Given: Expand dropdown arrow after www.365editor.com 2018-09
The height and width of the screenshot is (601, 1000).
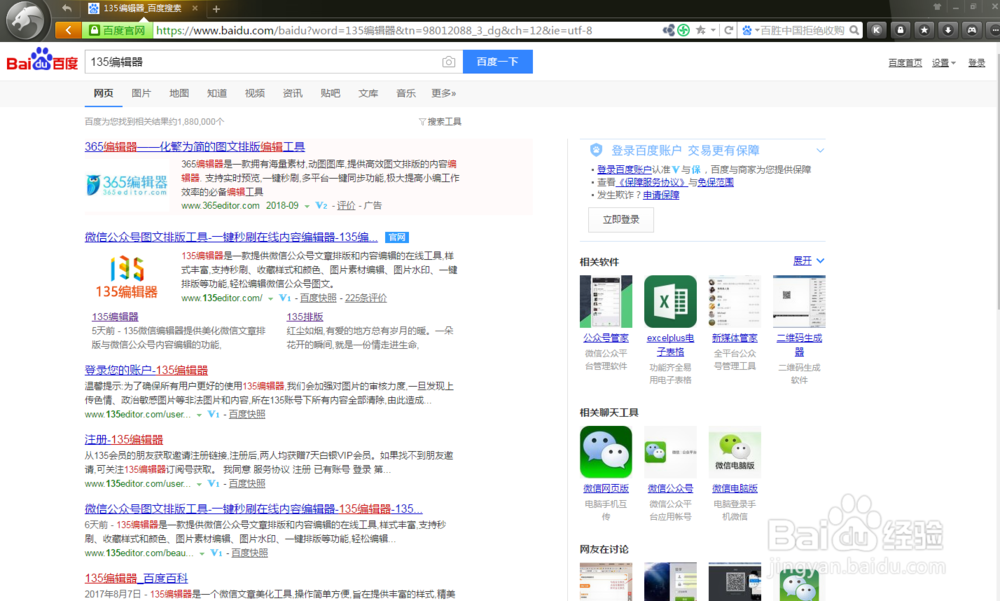Looking at the screenshot, I should (x=307, y=206).
